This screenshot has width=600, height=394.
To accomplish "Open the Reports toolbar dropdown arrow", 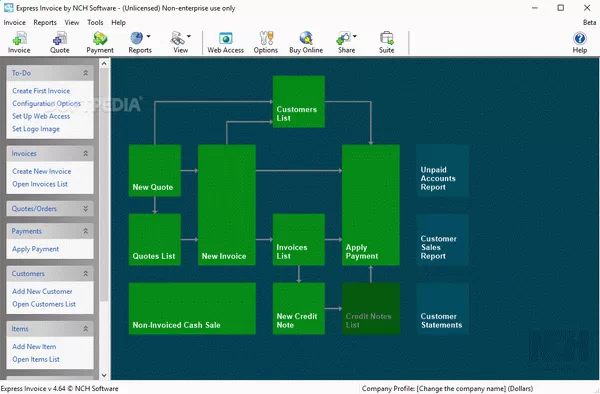I will (148, 37).
